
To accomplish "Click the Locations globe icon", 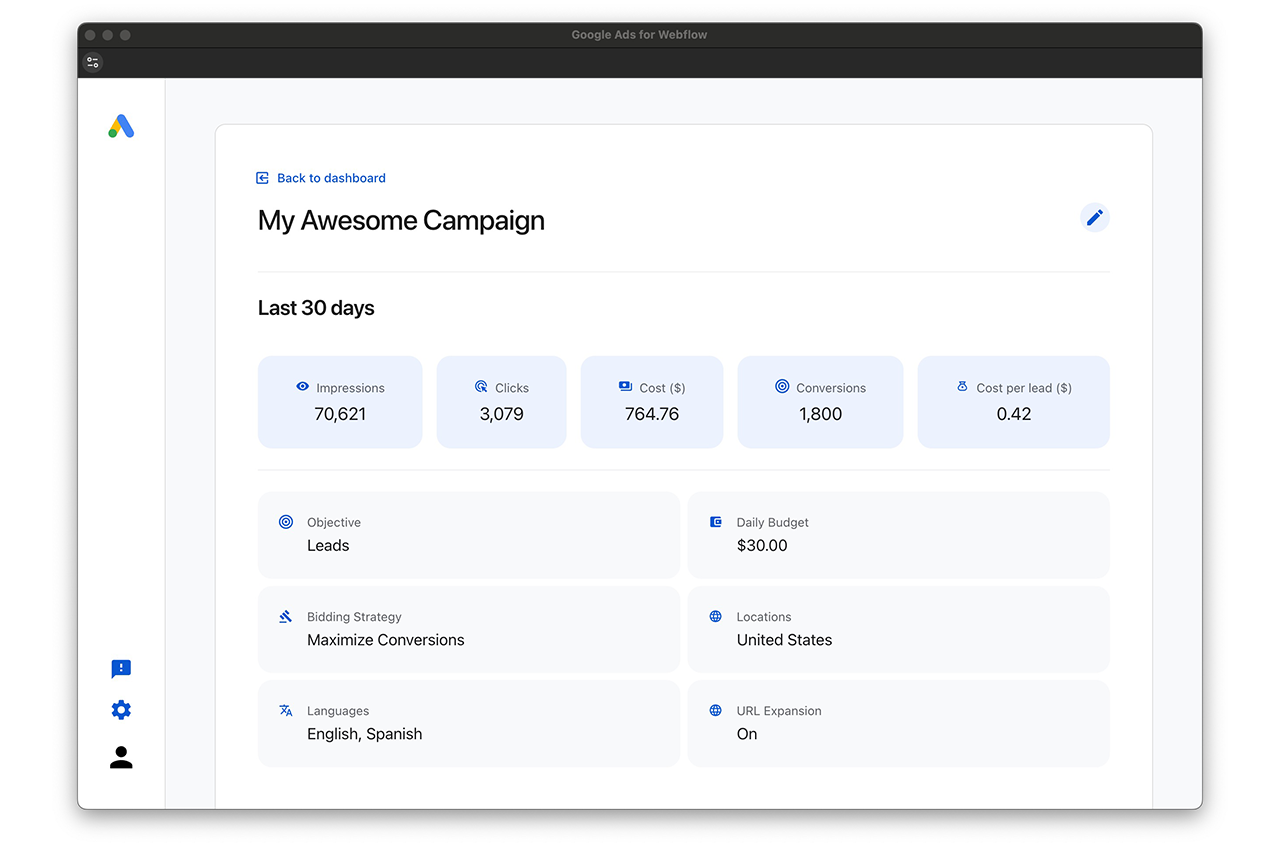I will [x=715, y=616].
